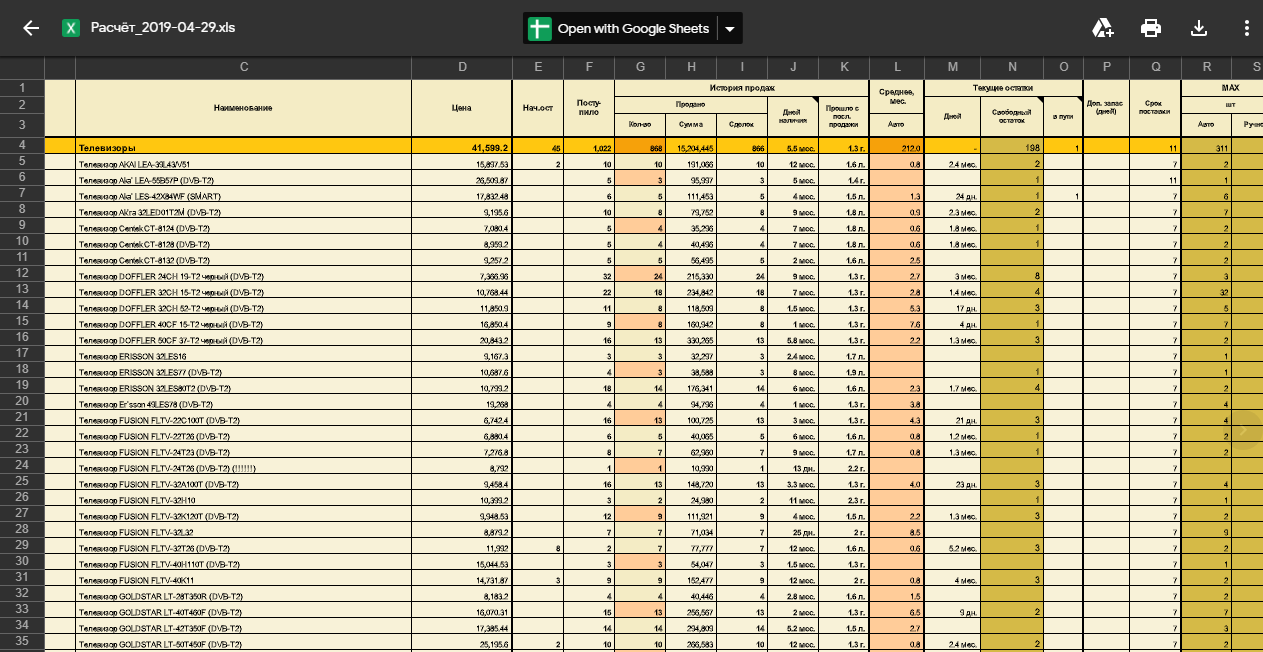Go back with the left arrow icon
The height and width of the screenshot is (652, 1263).
pos(31,28)
